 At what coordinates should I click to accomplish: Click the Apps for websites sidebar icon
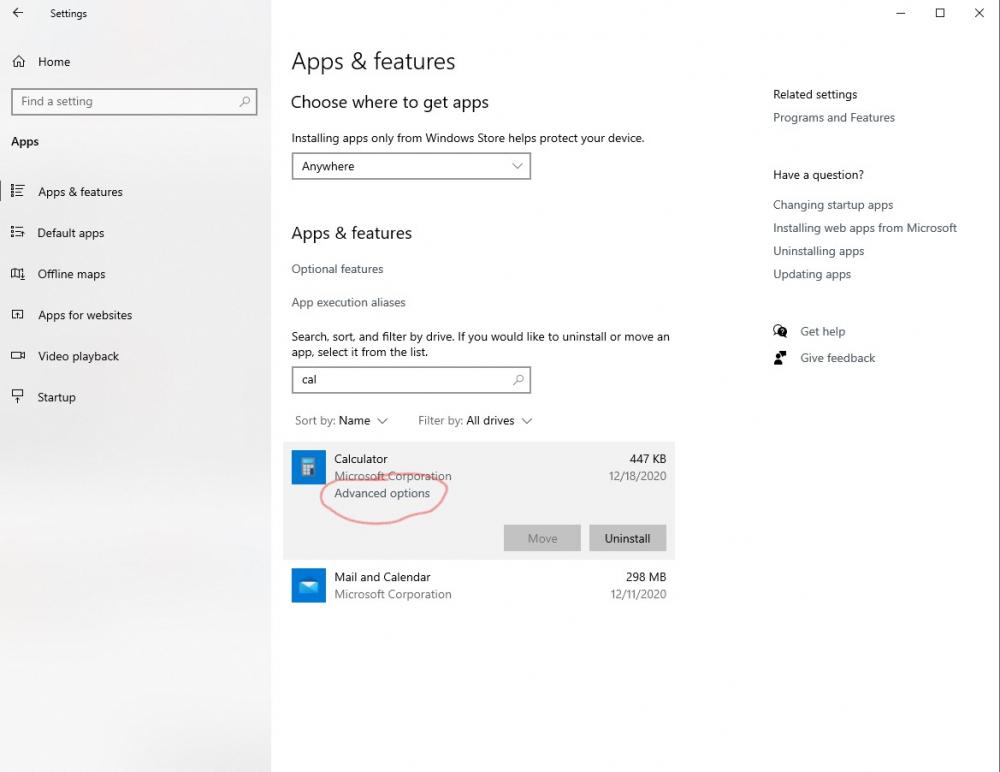18,315
